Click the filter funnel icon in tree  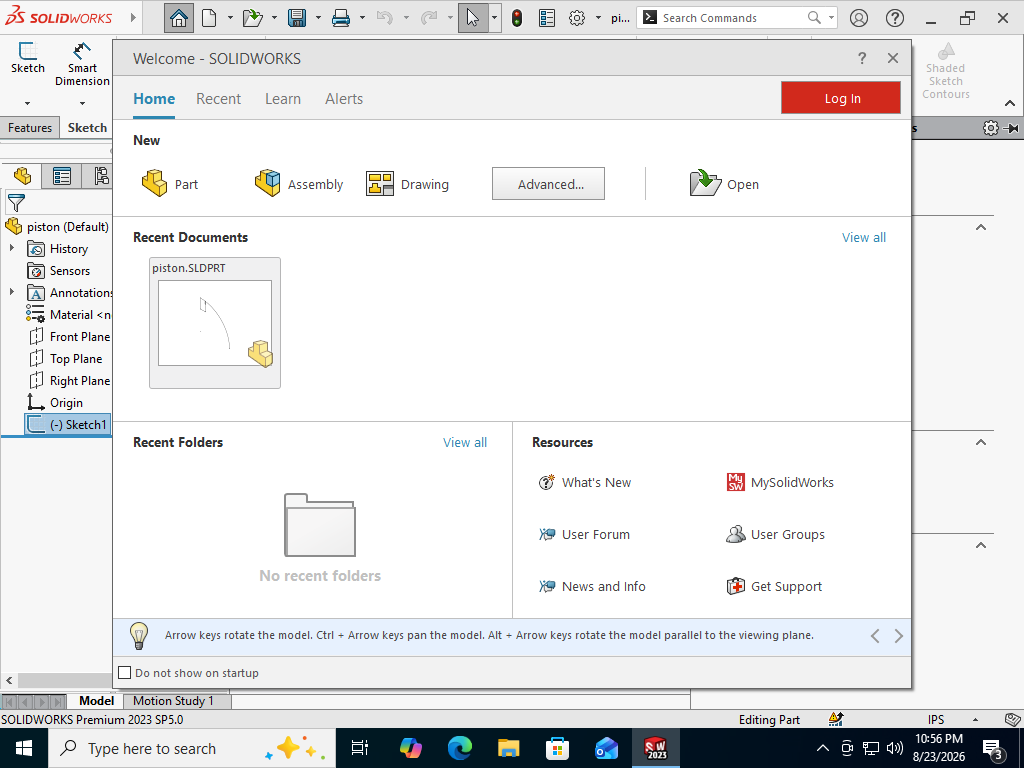point(16,203)
